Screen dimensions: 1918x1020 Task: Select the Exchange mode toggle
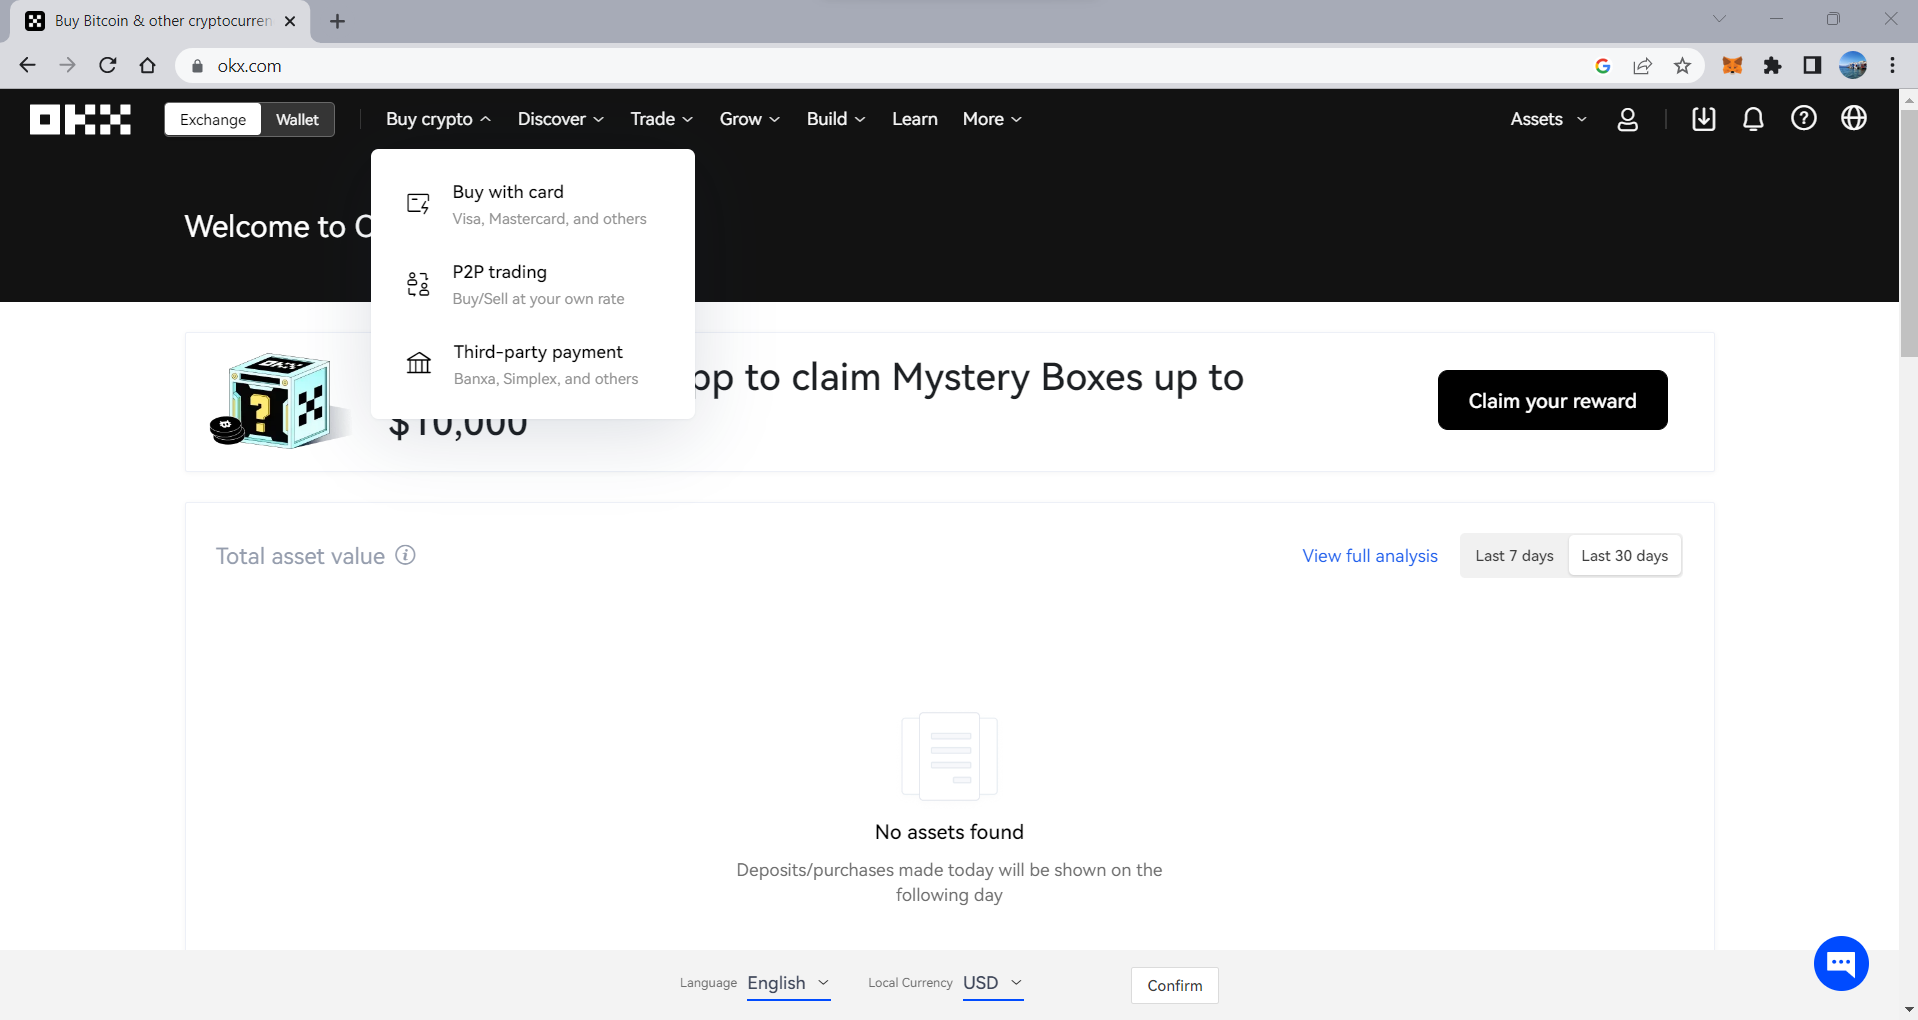pos(213,119)
